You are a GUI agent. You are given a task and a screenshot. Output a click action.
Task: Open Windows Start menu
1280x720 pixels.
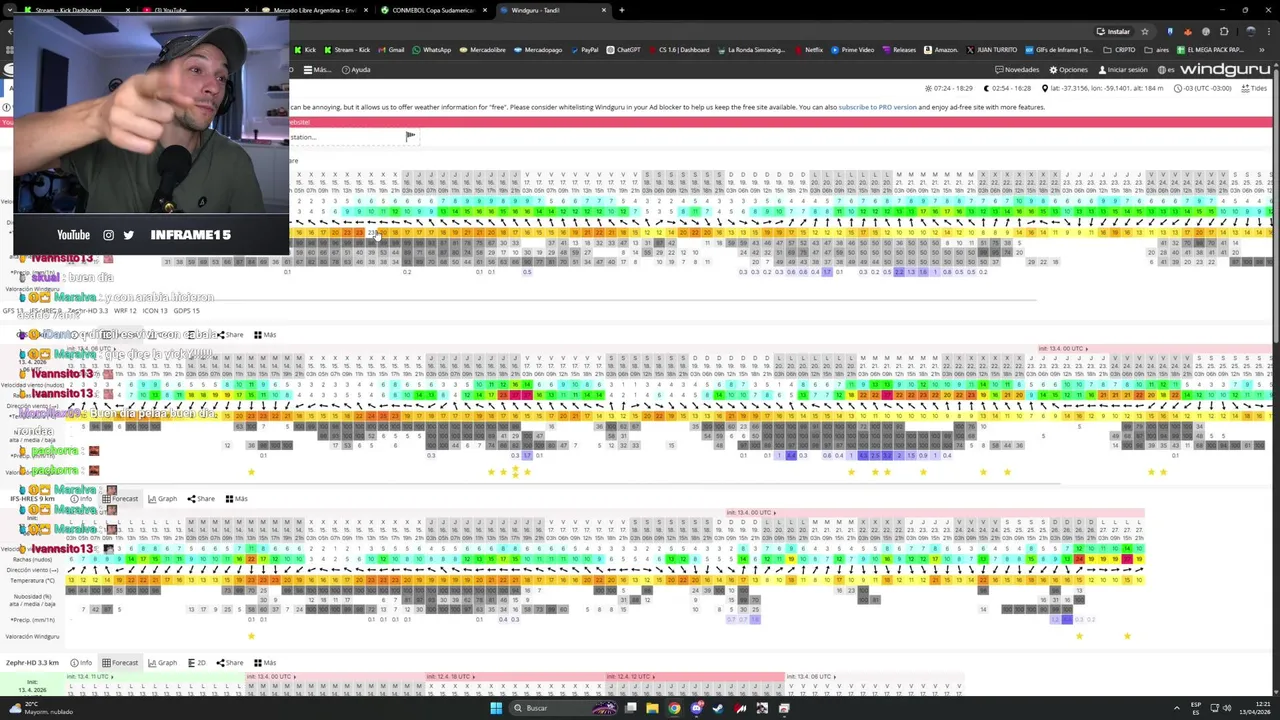point(496,708)
